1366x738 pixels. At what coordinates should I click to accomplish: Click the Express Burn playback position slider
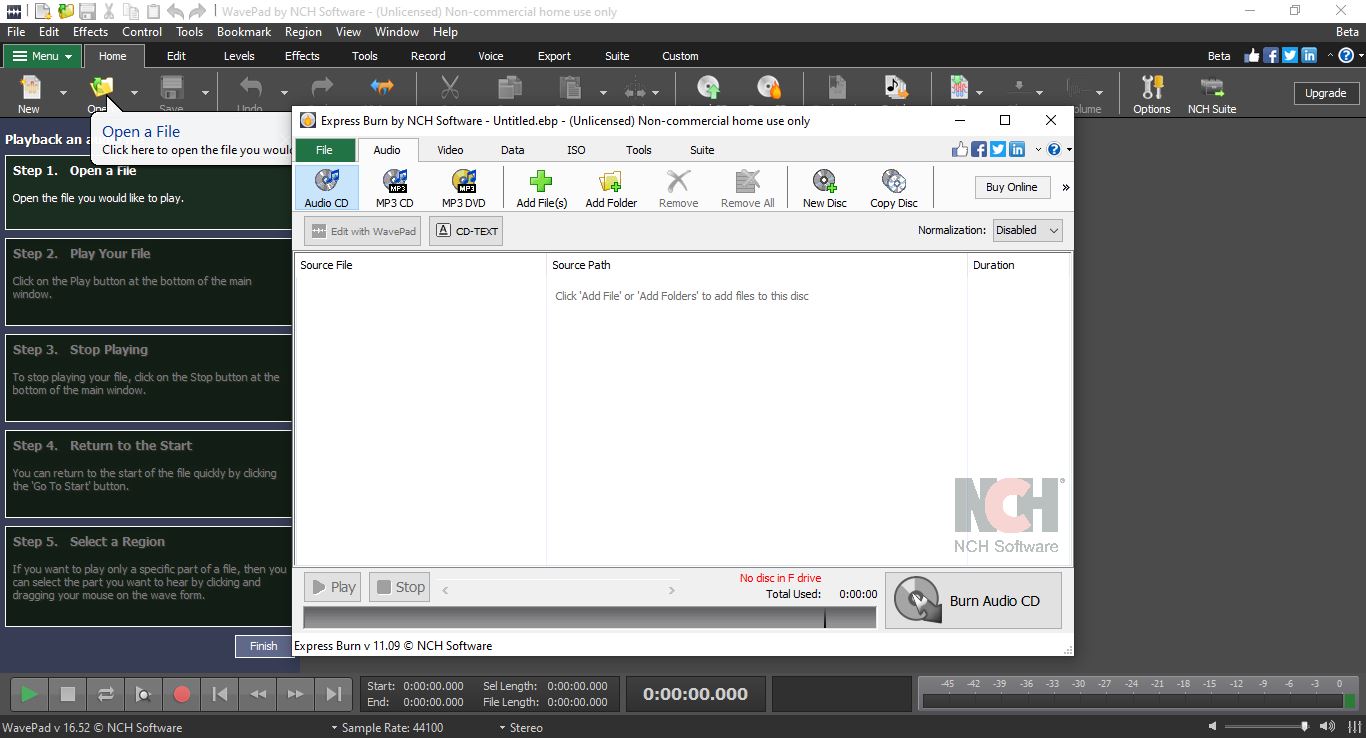click(x=558, y=590)
